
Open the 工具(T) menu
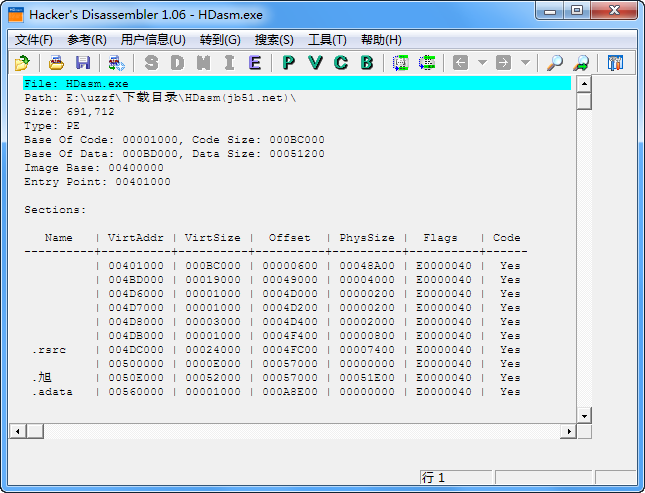(327, 40)
